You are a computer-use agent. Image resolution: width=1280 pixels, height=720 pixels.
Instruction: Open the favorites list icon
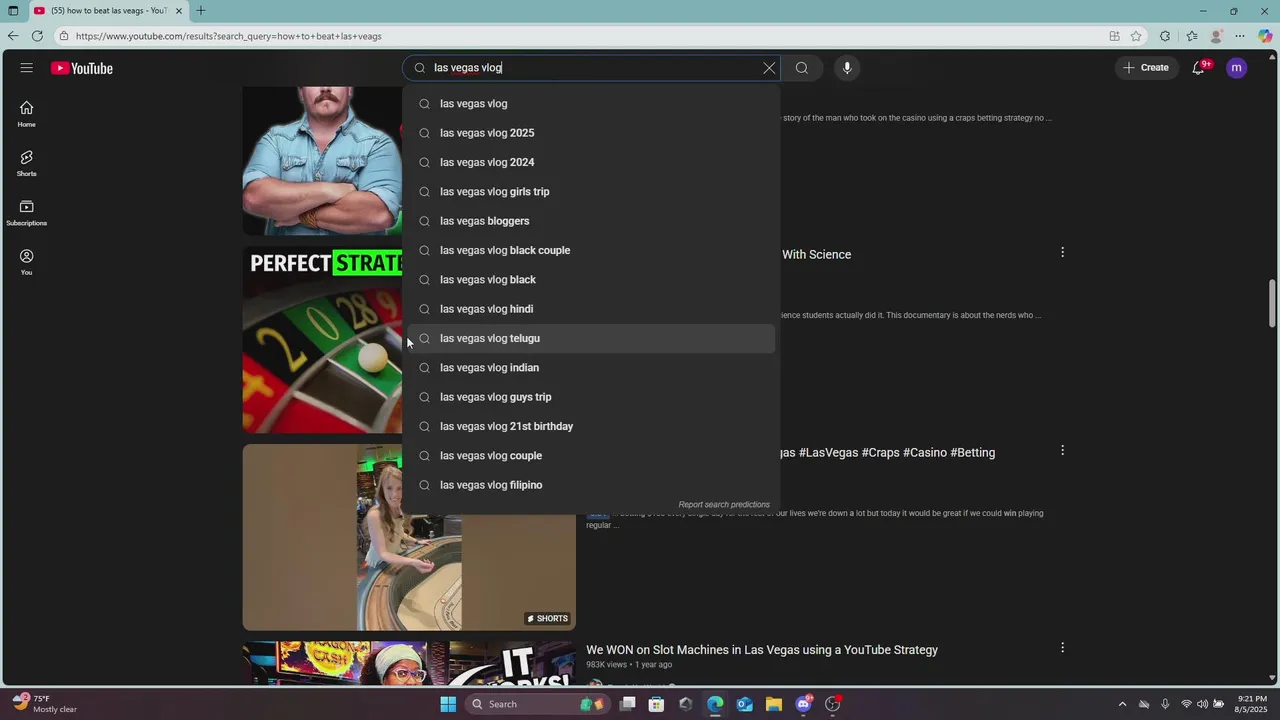[x=1191, y=36]
